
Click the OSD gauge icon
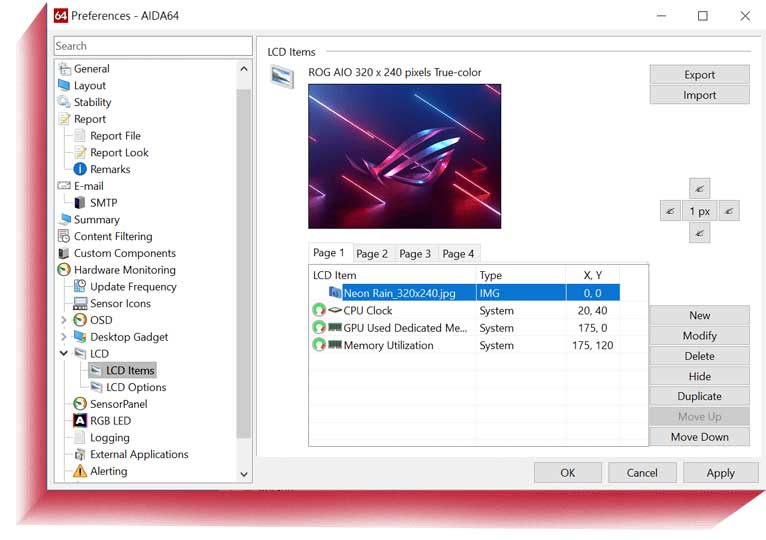[80, 320]
